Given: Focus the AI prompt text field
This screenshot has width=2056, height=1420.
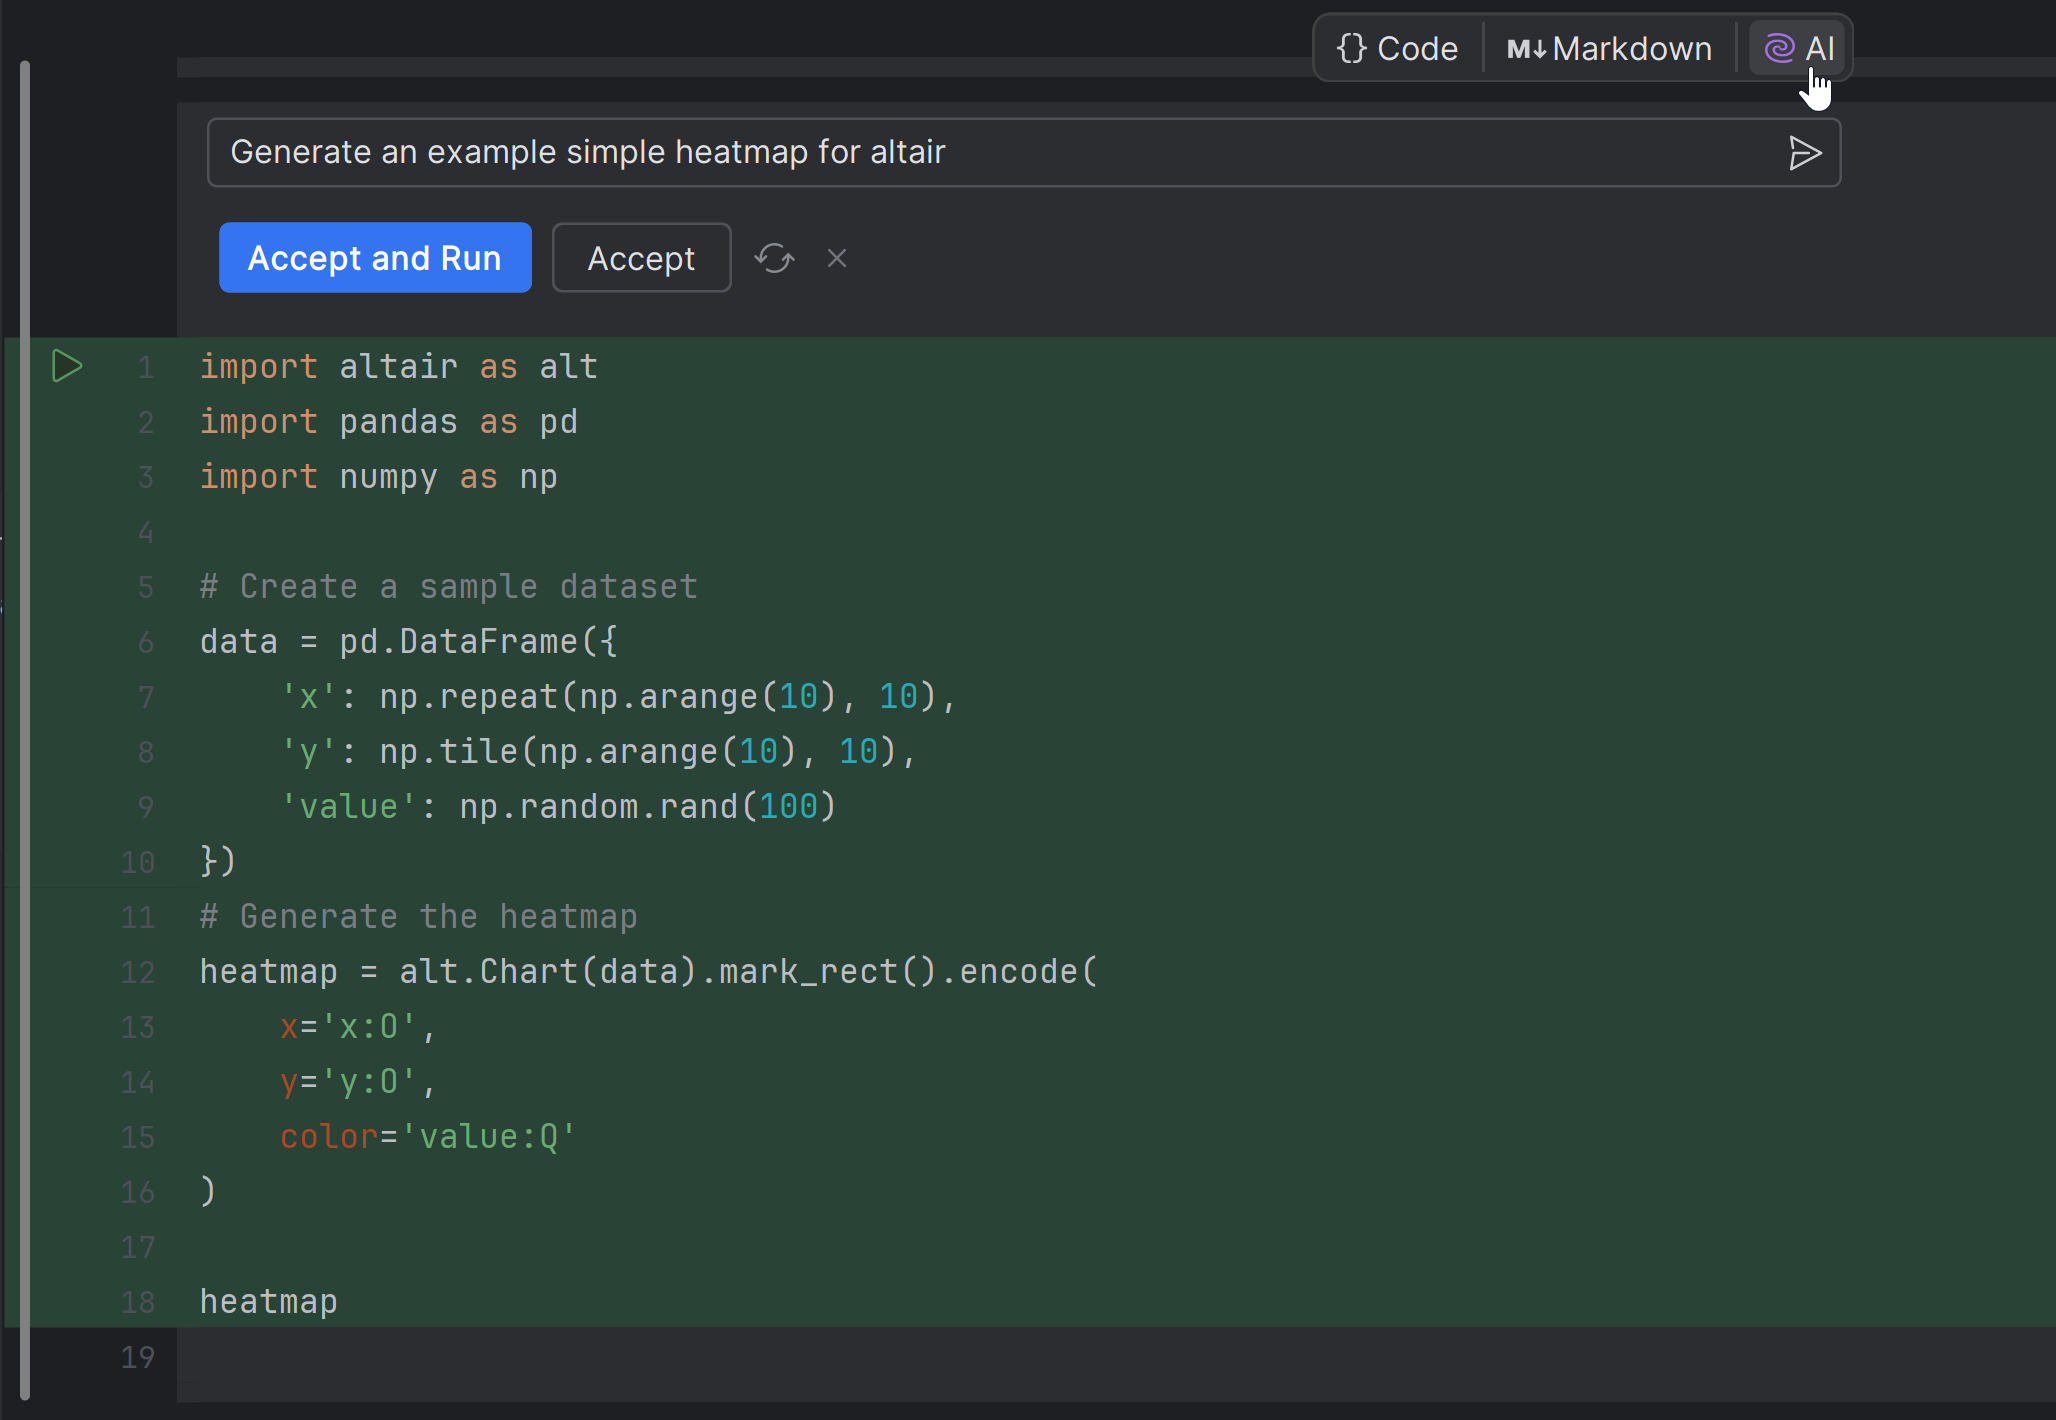Looking at the screenshot, I should (1000, 153).
